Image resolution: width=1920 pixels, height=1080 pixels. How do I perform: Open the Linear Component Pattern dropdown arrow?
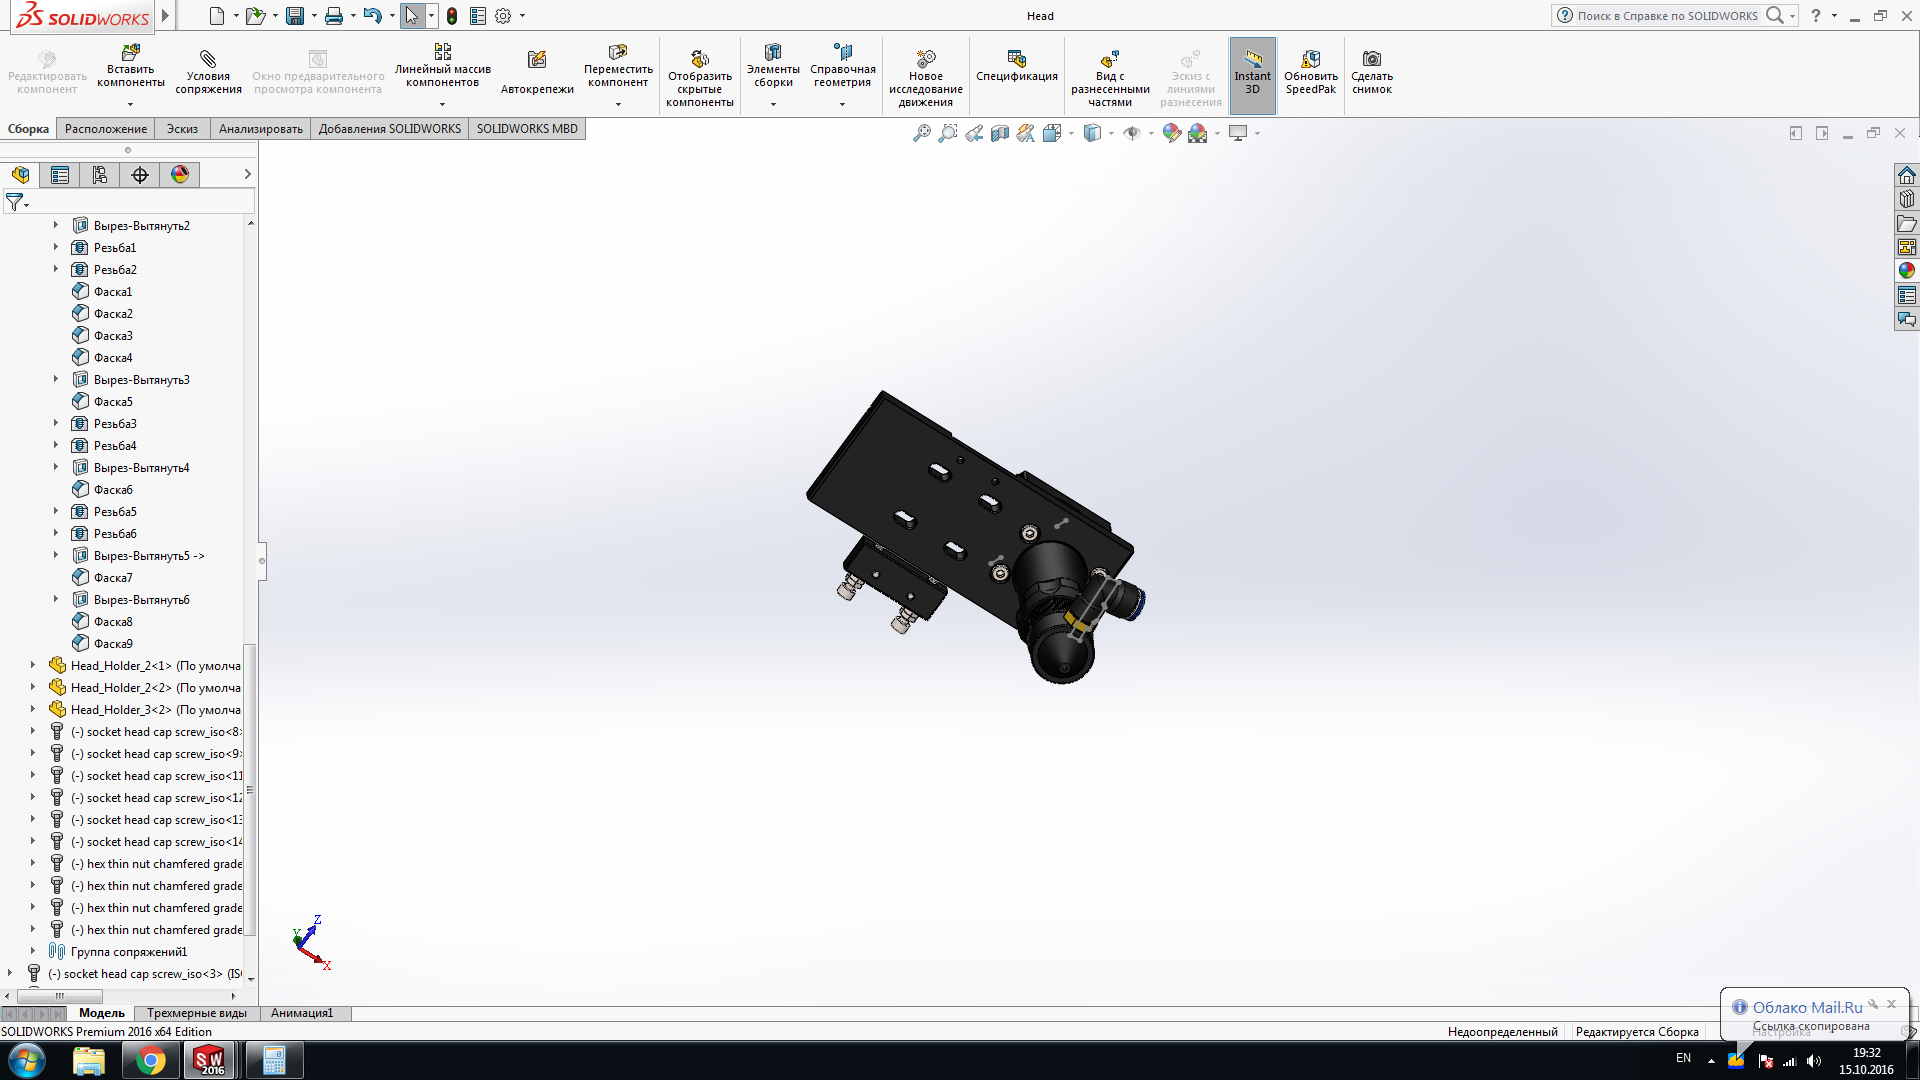442,104
